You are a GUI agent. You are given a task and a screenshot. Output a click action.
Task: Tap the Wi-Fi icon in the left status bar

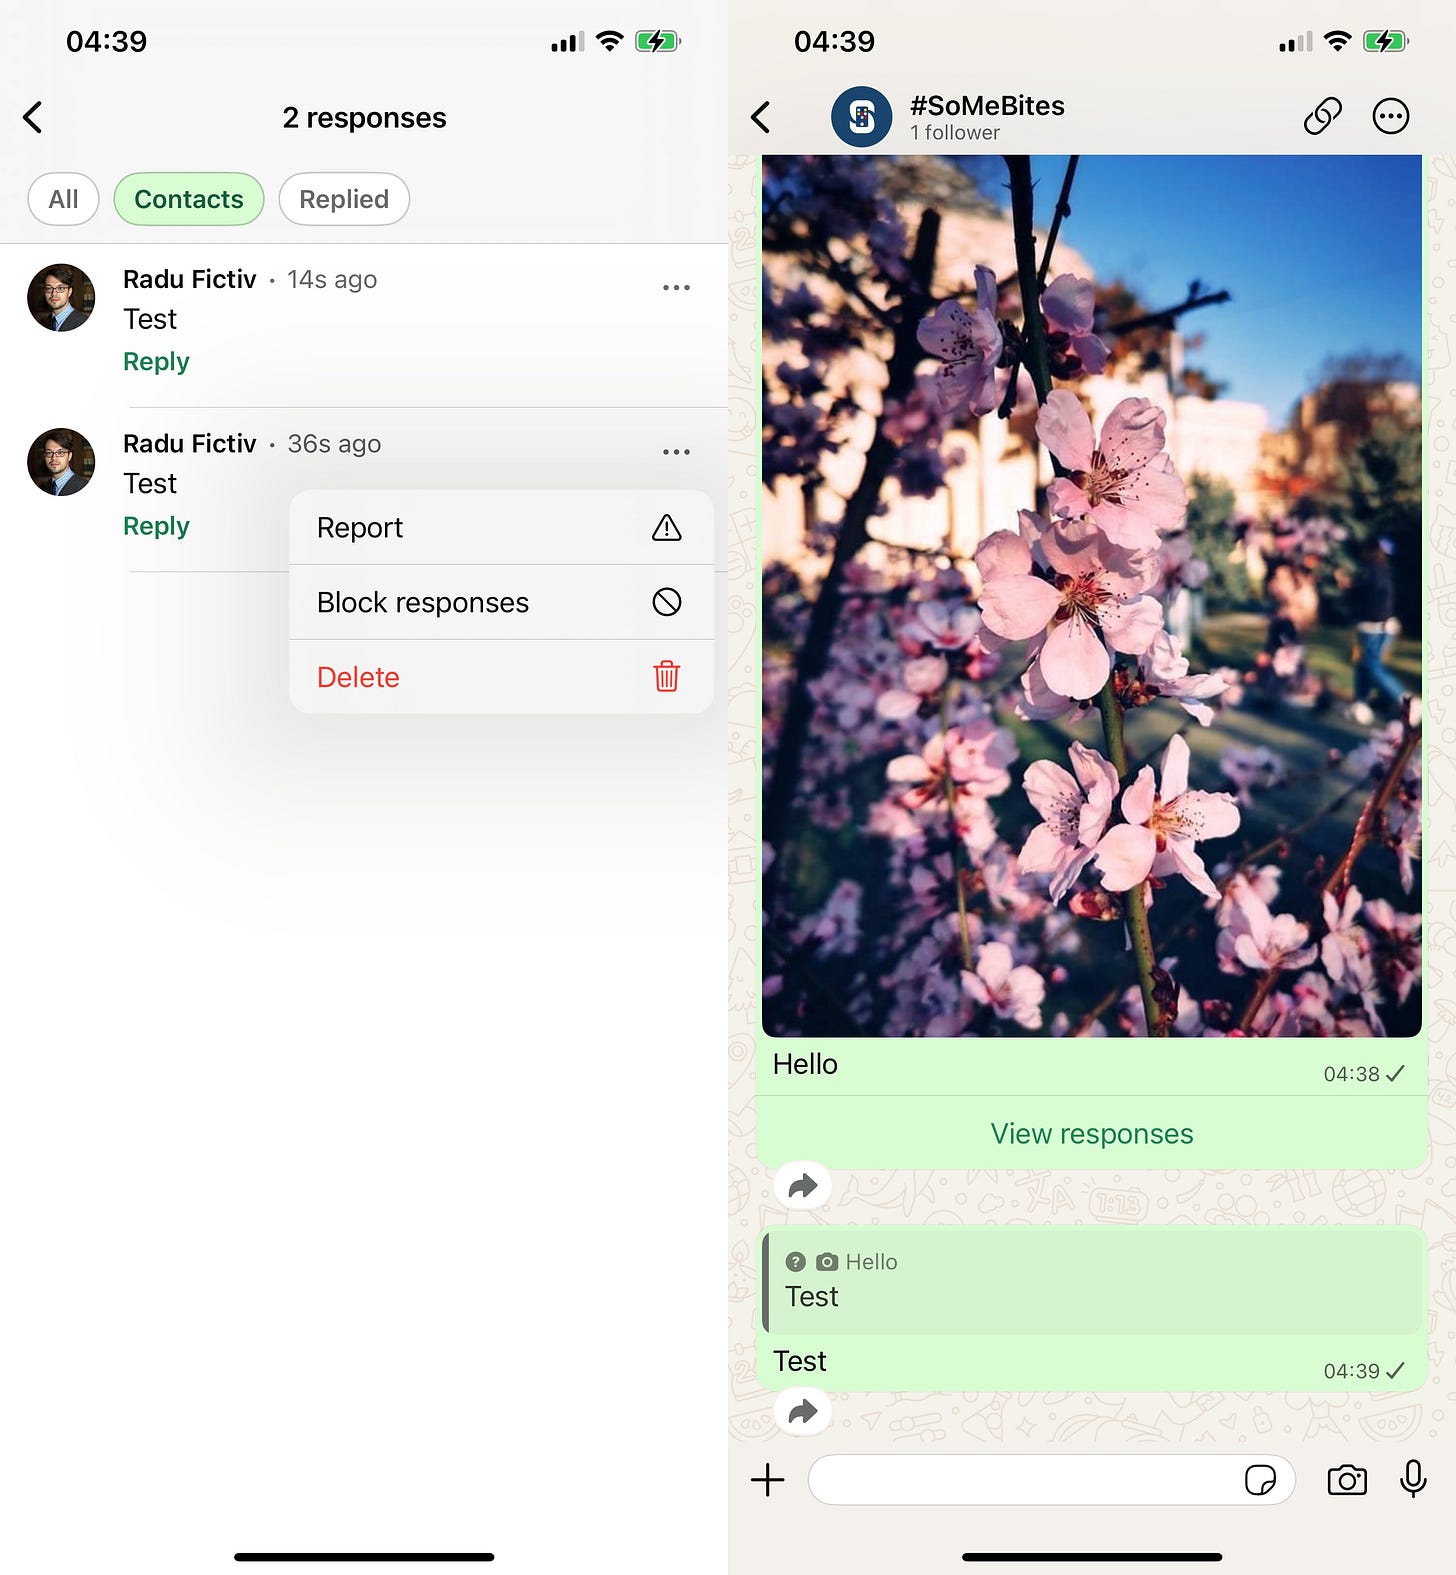[x=609, y=41]
